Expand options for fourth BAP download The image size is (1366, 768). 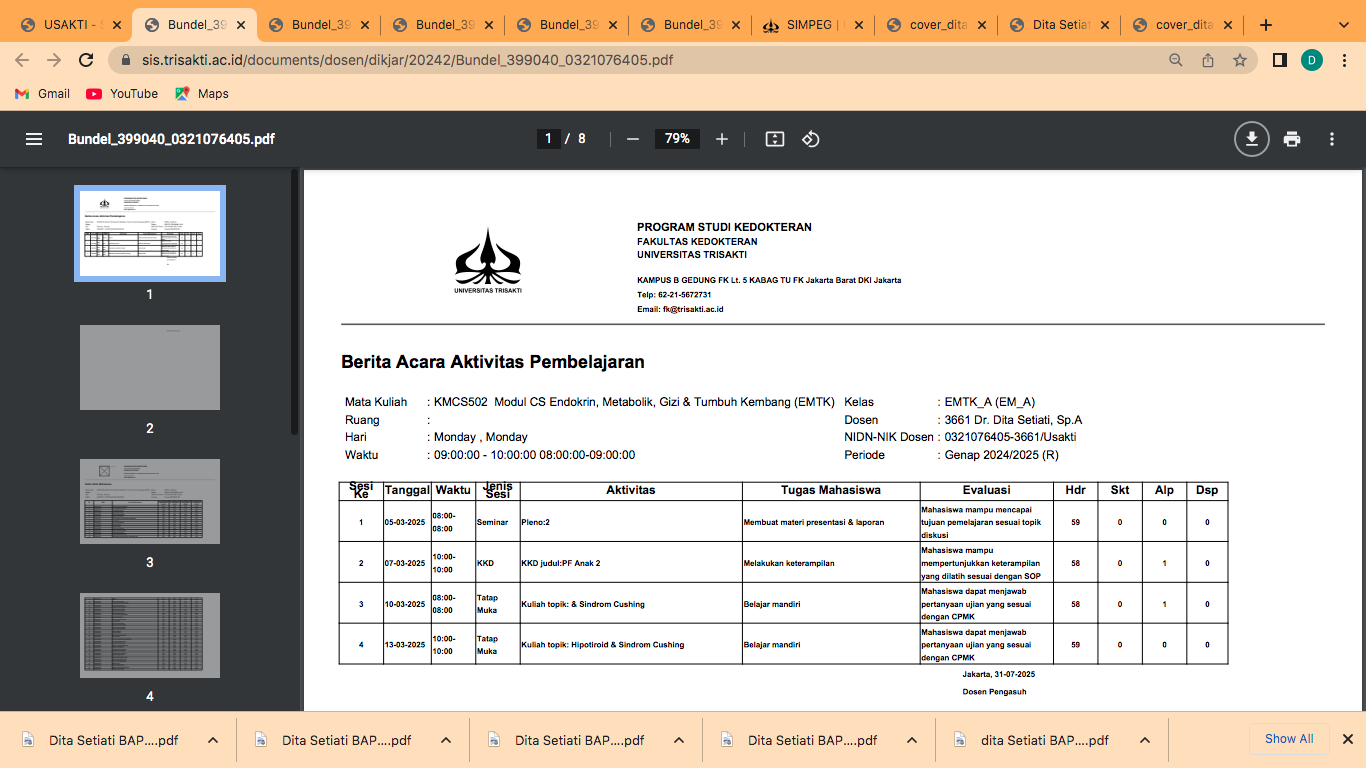912,740
